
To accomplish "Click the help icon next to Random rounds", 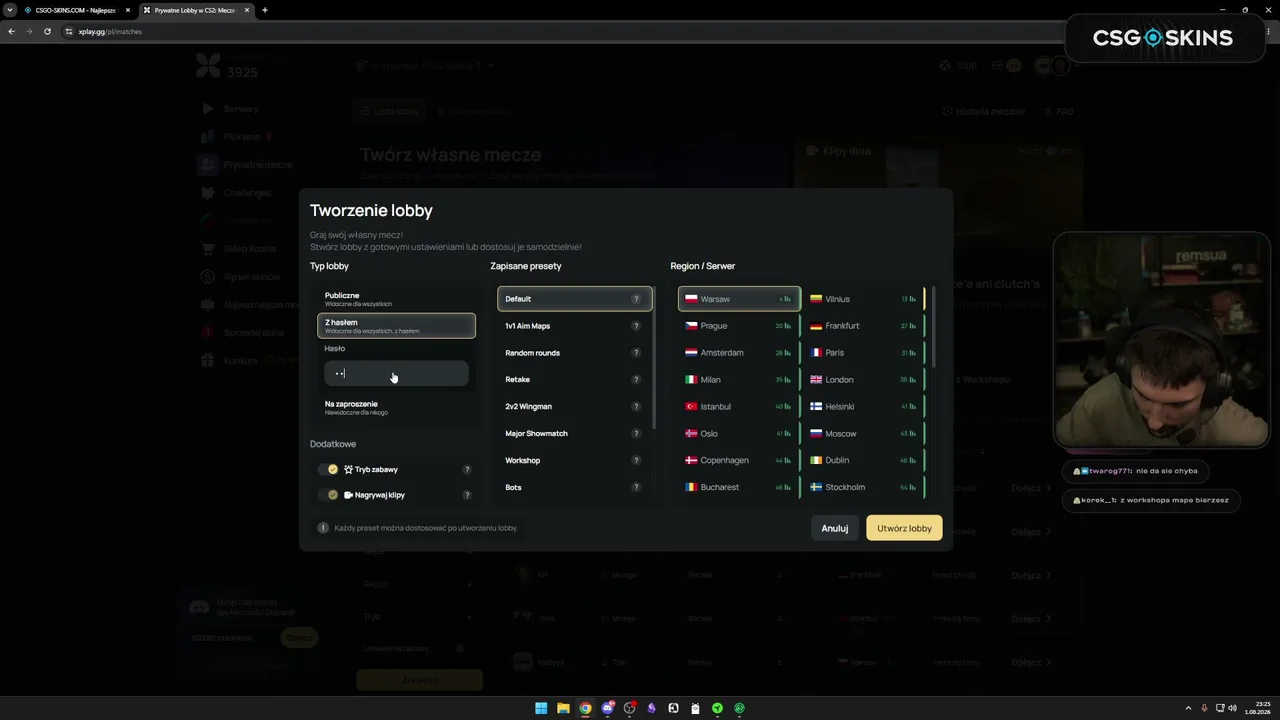I will (x=636, y=353).
